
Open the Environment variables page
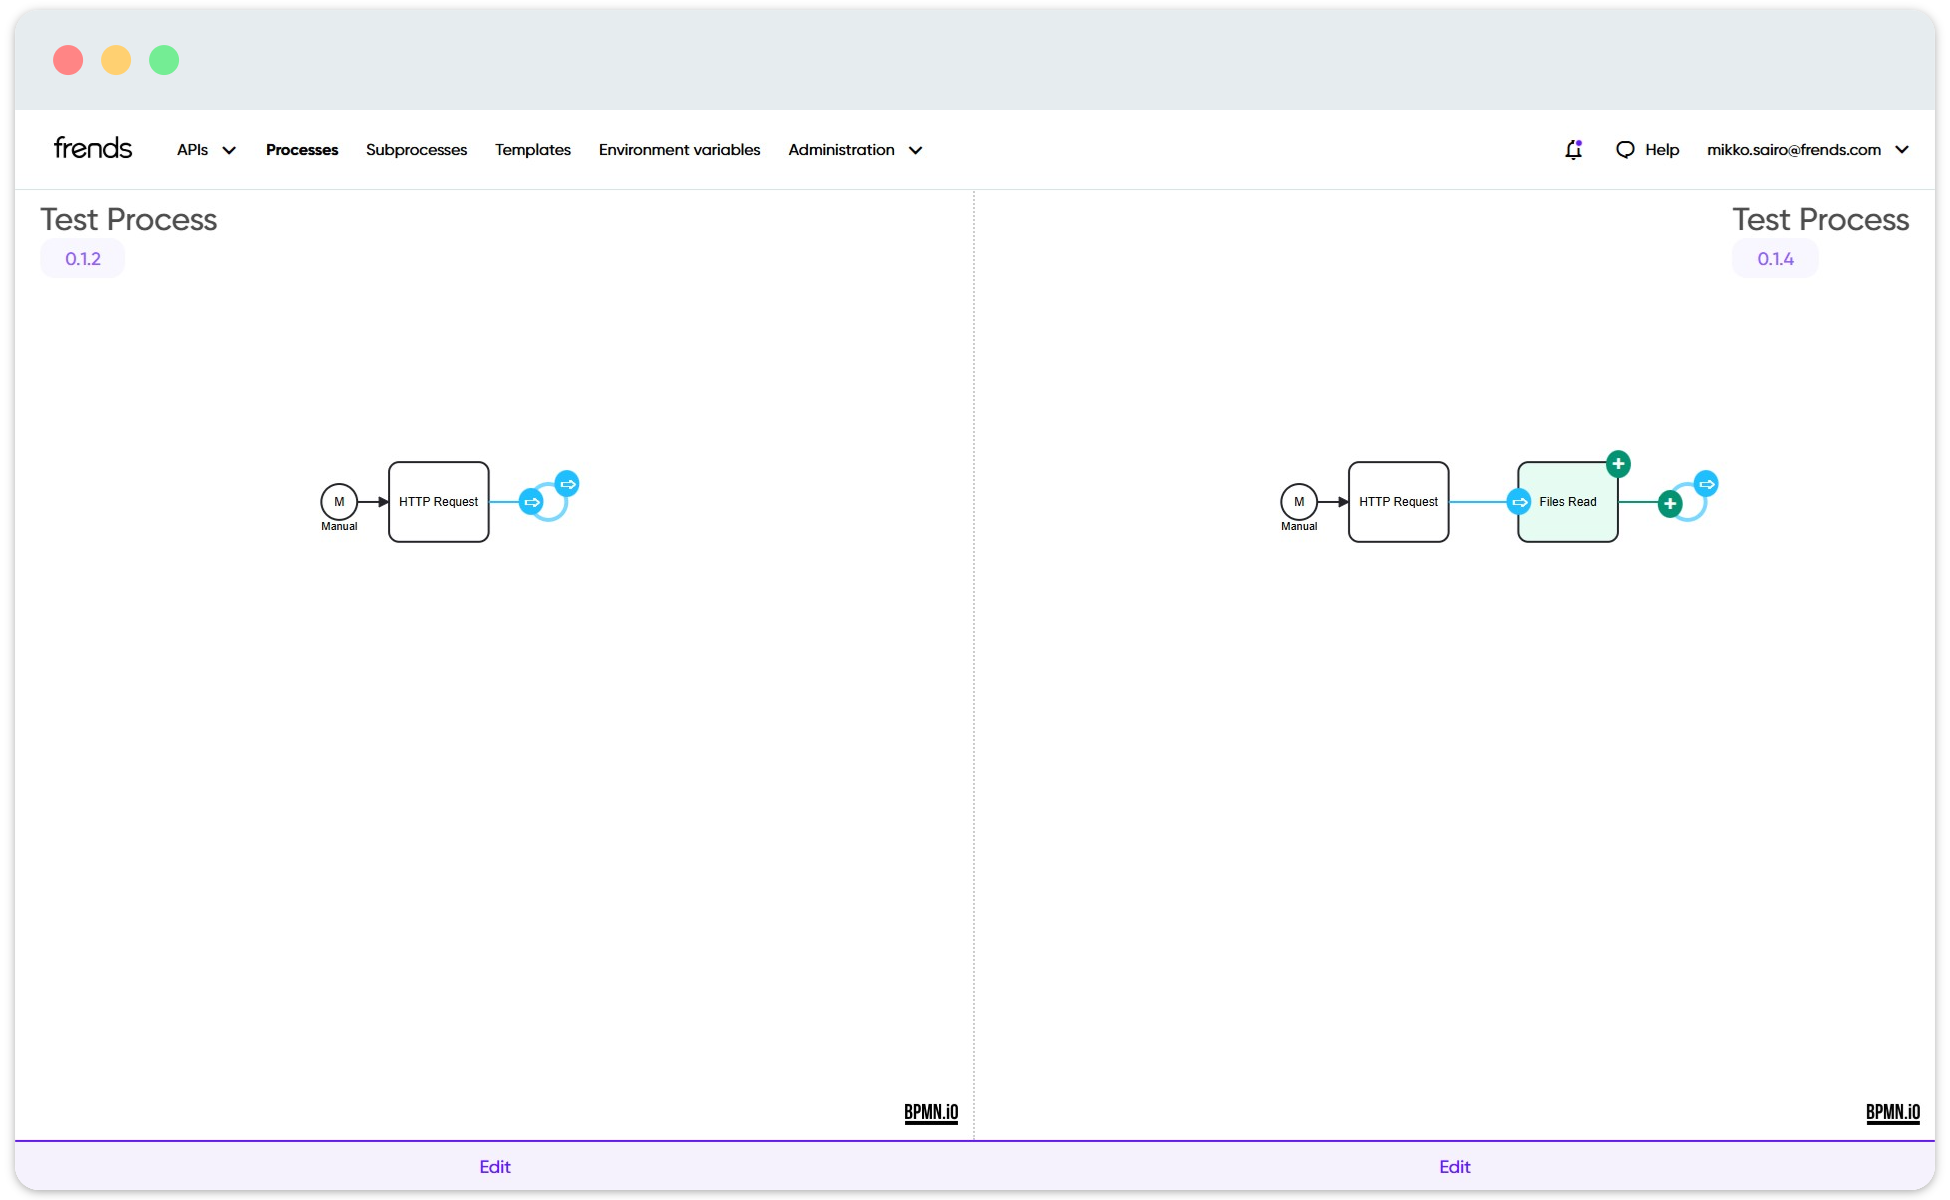(679, 149)
